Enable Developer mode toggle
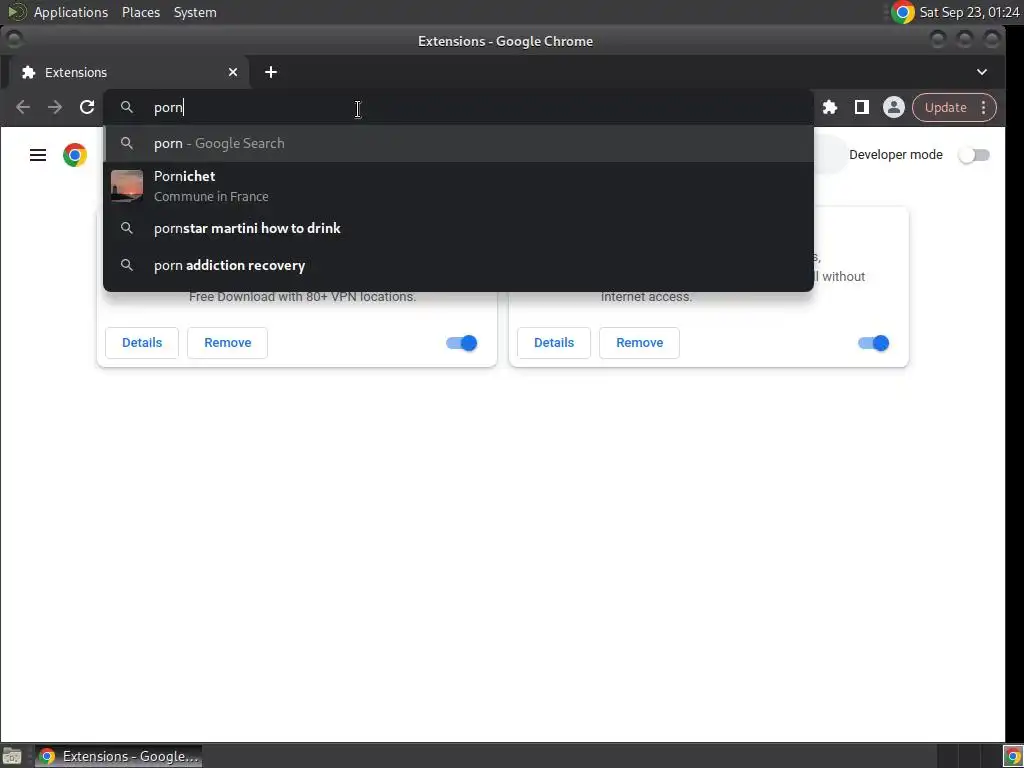This screenshot has width=1024, height=768. (974, 155)
